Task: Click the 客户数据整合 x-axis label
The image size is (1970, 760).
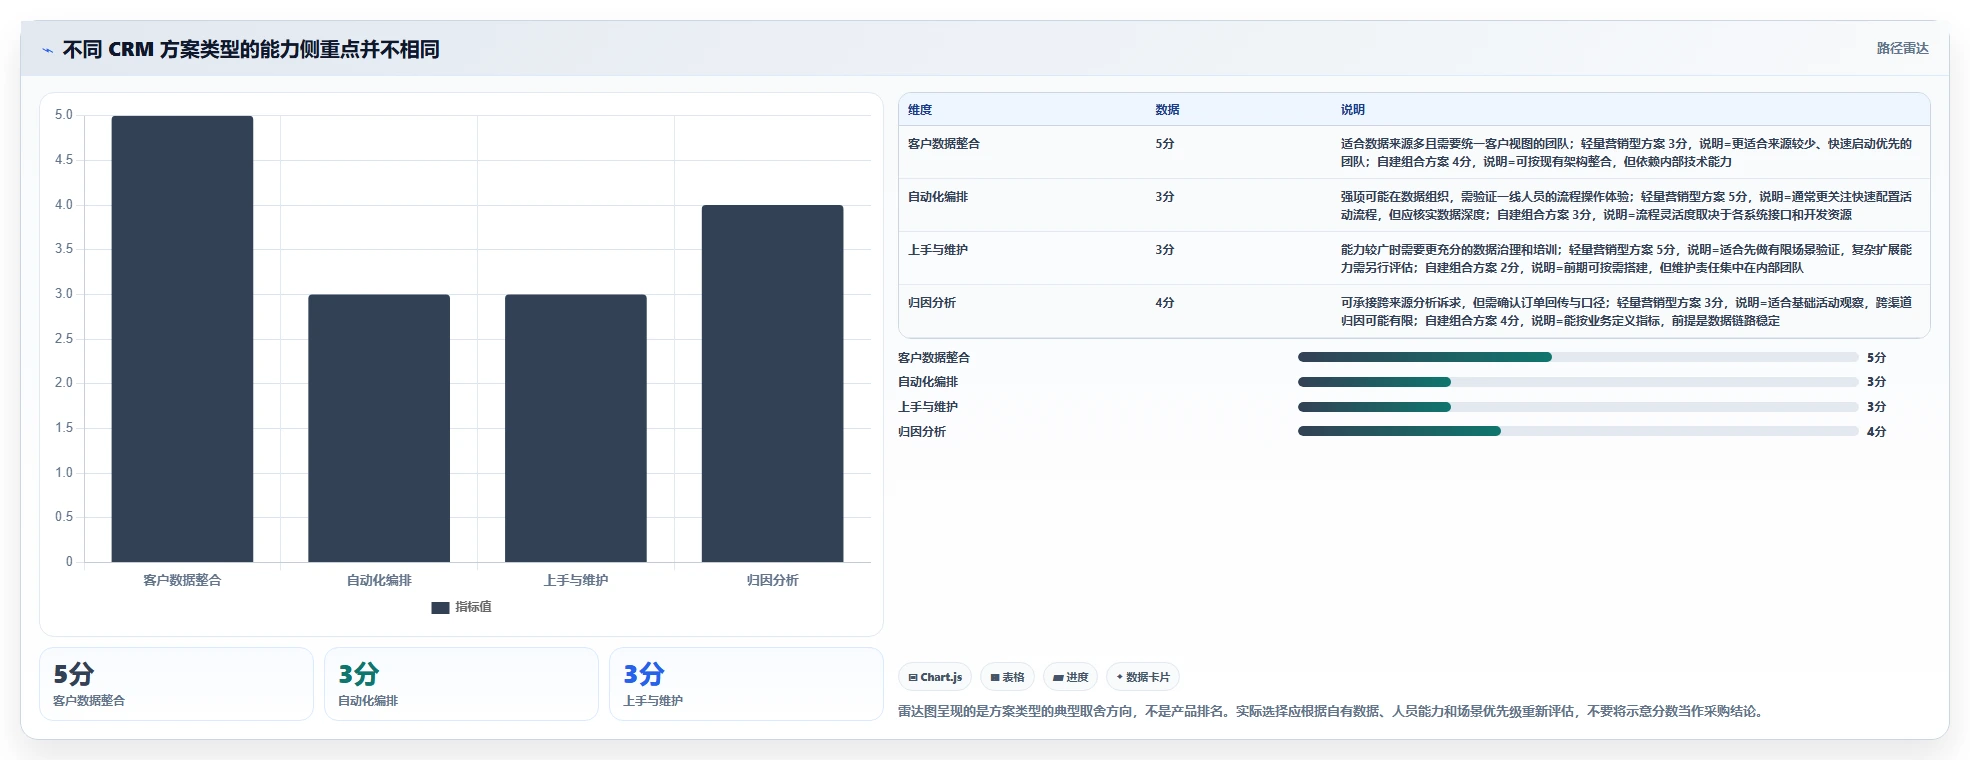Action: [182, 580]
